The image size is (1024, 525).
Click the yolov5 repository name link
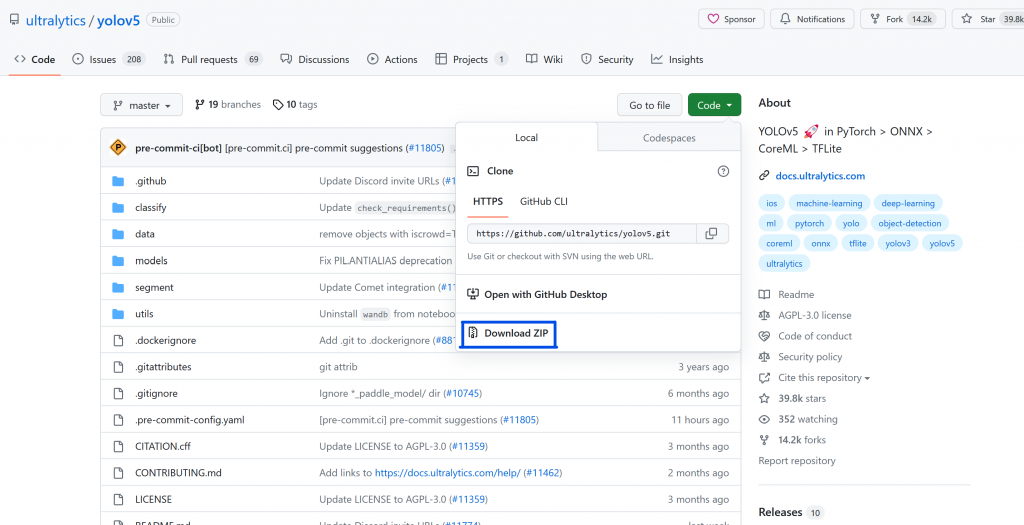coord(119,20)
